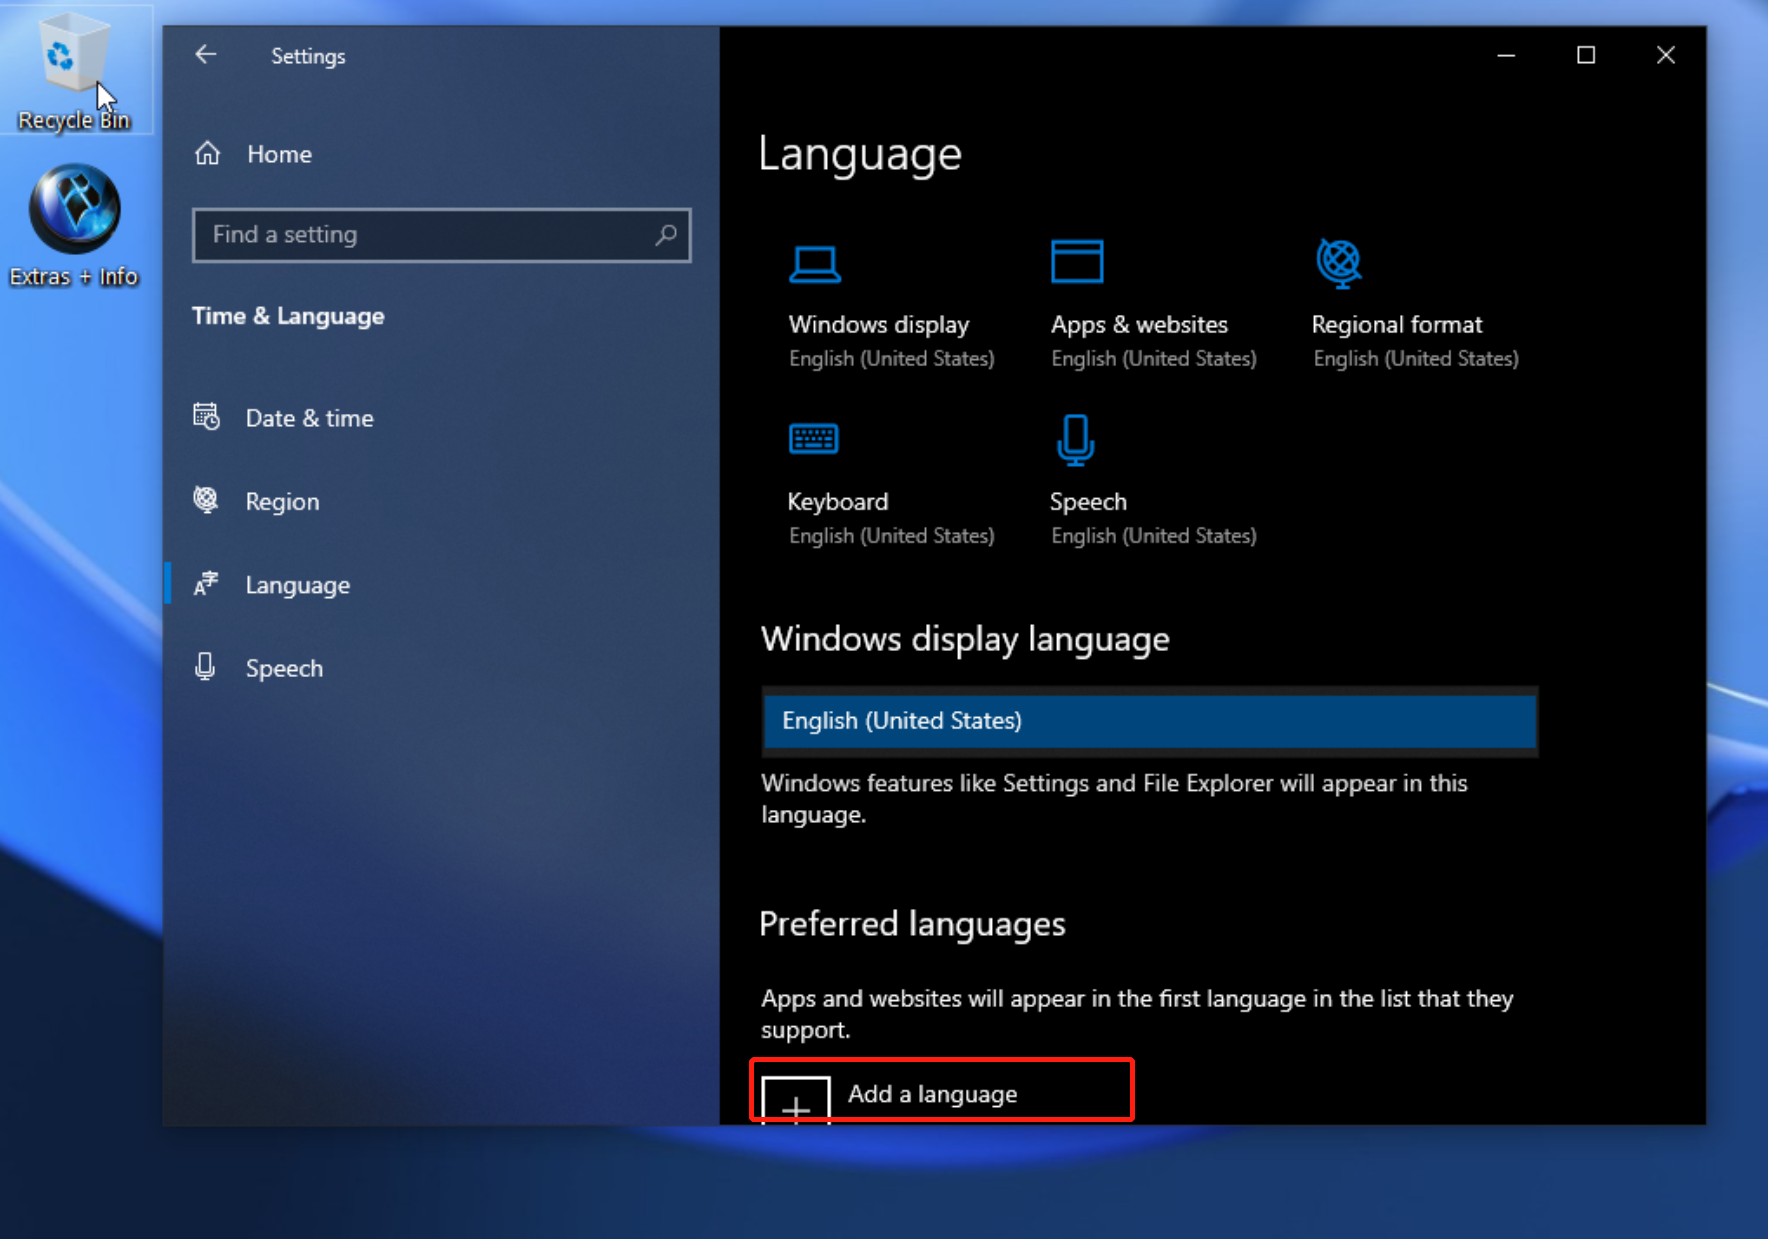Image resolution: width=1768 pixels, height=1239 pixels.
Task: Maximize the Settings window
Action: [1586, 55]
